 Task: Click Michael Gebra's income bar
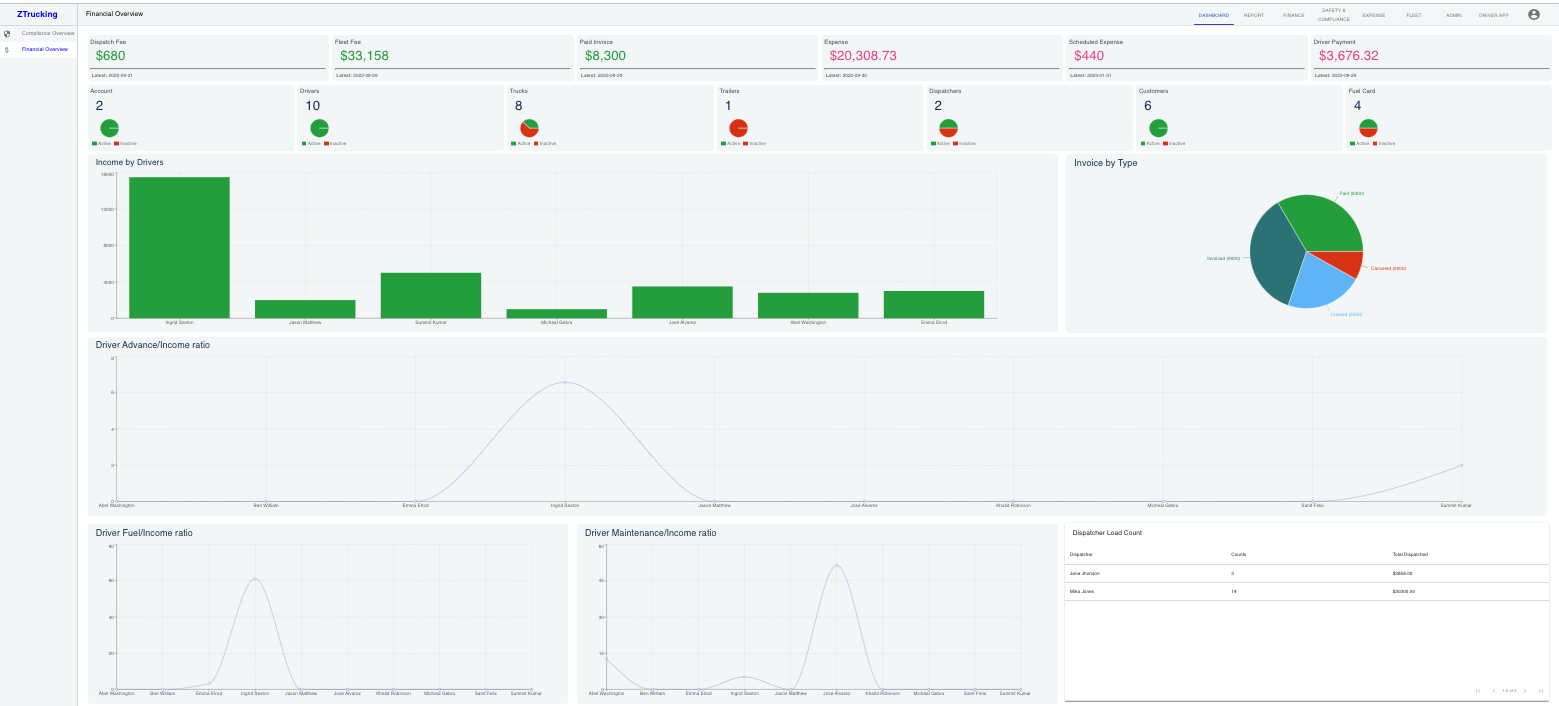pos(556,313)
